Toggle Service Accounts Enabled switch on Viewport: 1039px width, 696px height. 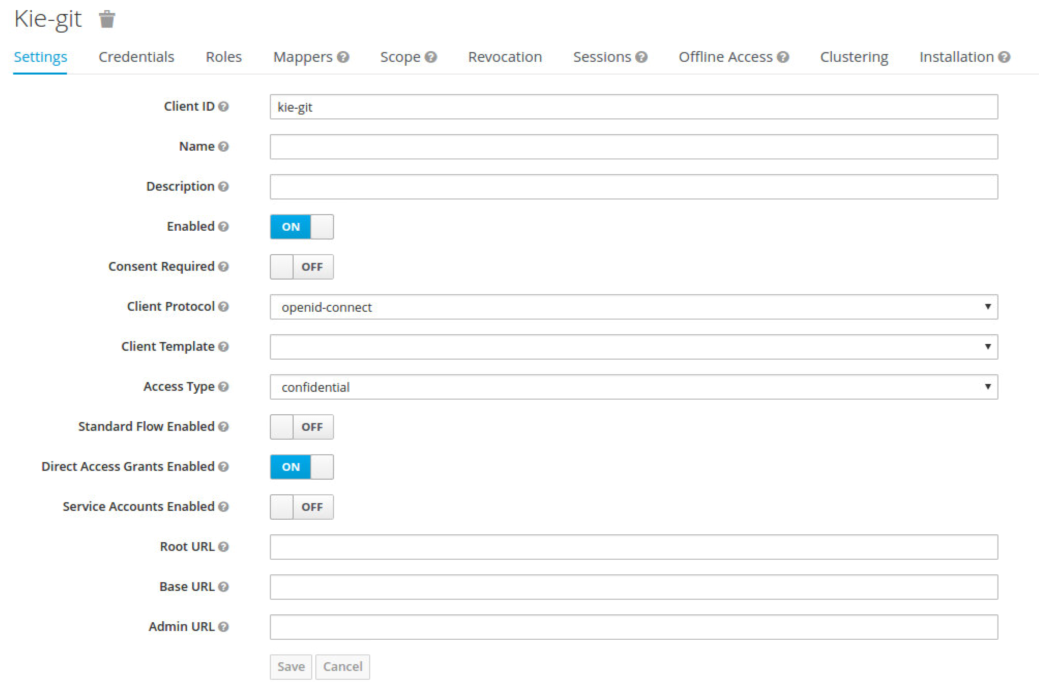(301, 507)
